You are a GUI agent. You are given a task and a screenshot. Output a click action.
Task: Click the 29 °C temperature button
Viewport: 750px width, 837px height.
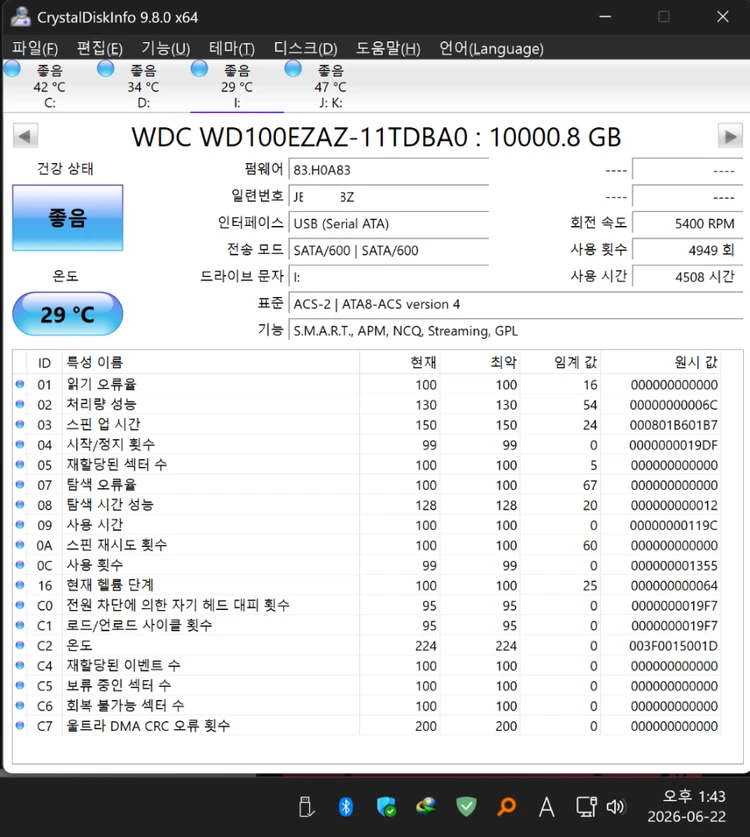tap(68, 314)
